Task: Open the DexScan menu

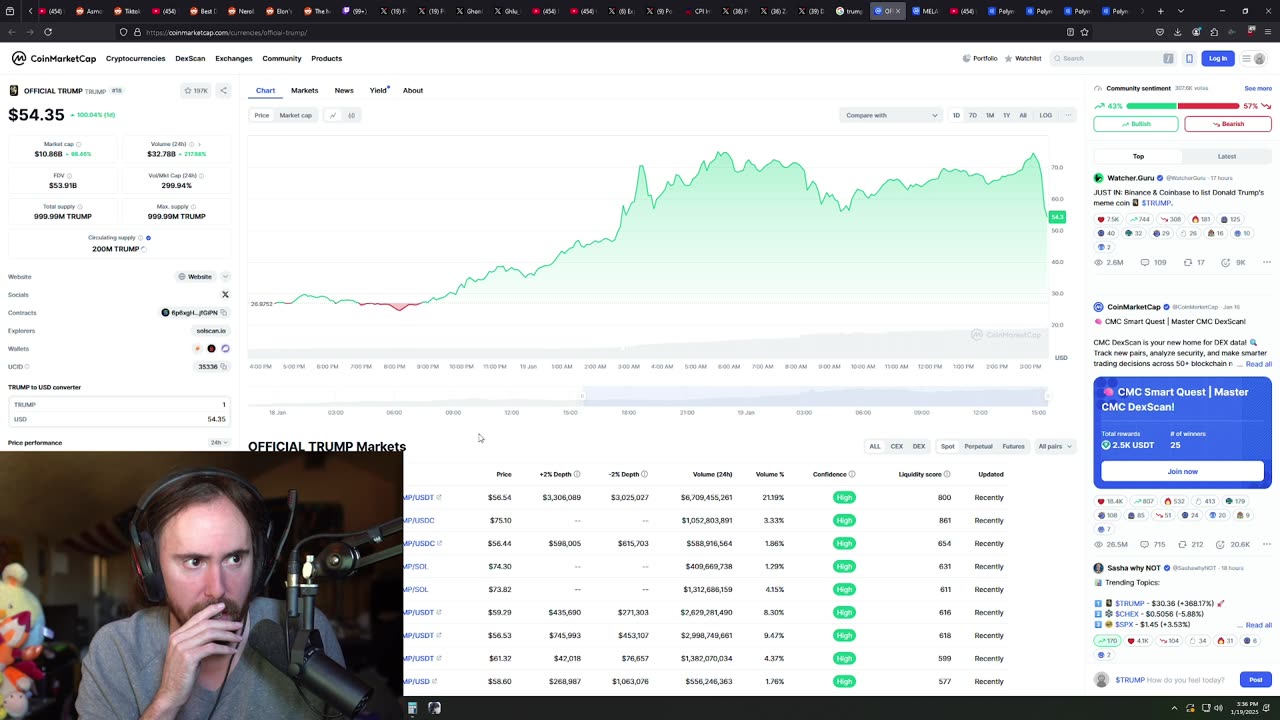Action: pyautogui.click(x=190, y=58)
